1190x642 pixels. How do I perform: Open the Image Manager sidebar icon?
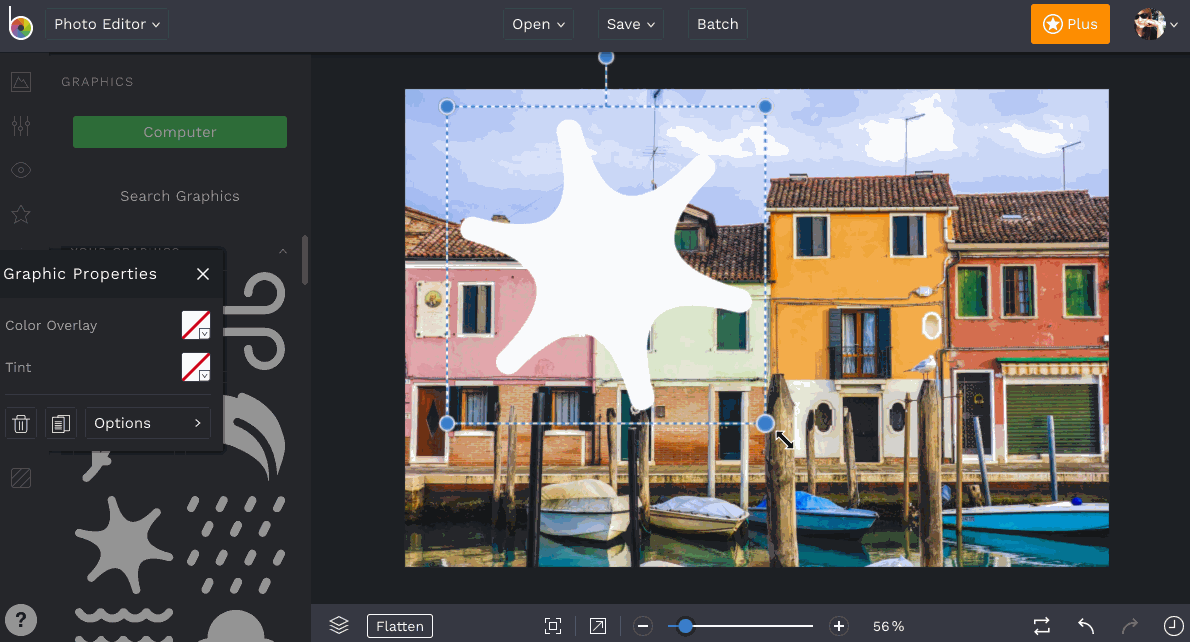pos(21,82)
